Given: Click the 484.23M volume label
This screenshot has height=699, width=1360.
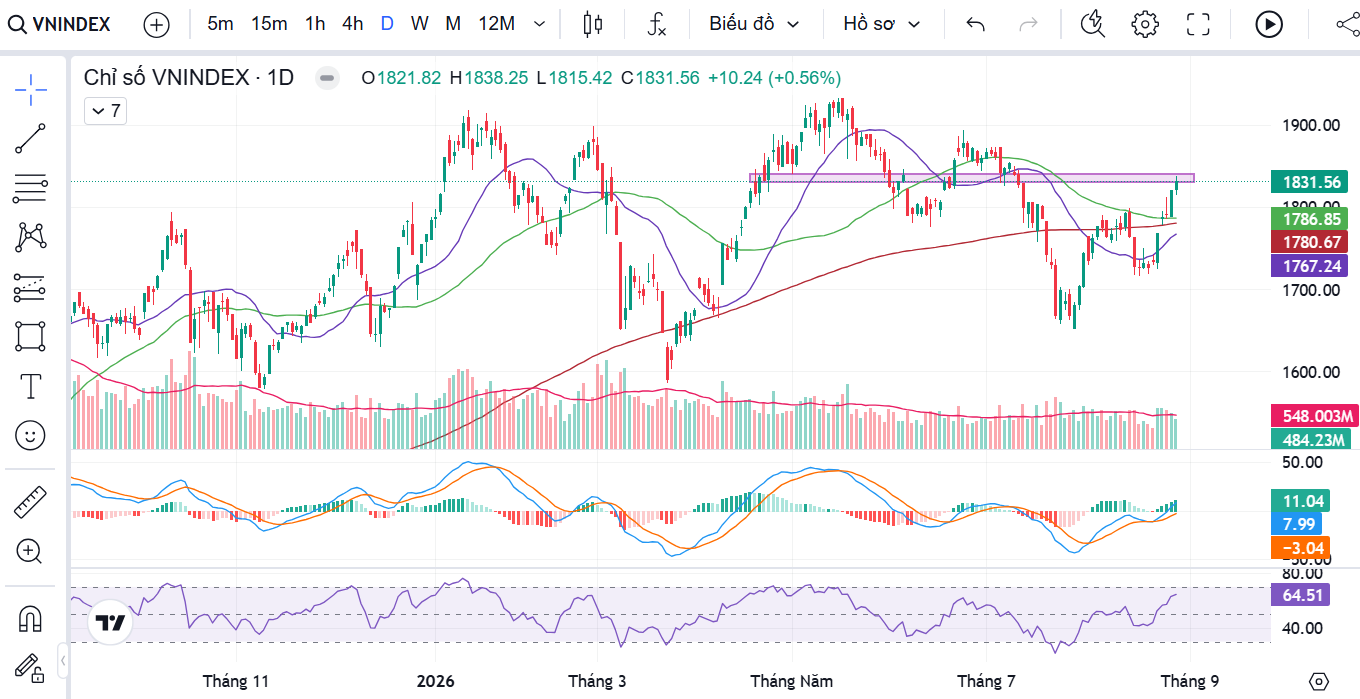Looking at the screenshot, I should point(1312,439).
